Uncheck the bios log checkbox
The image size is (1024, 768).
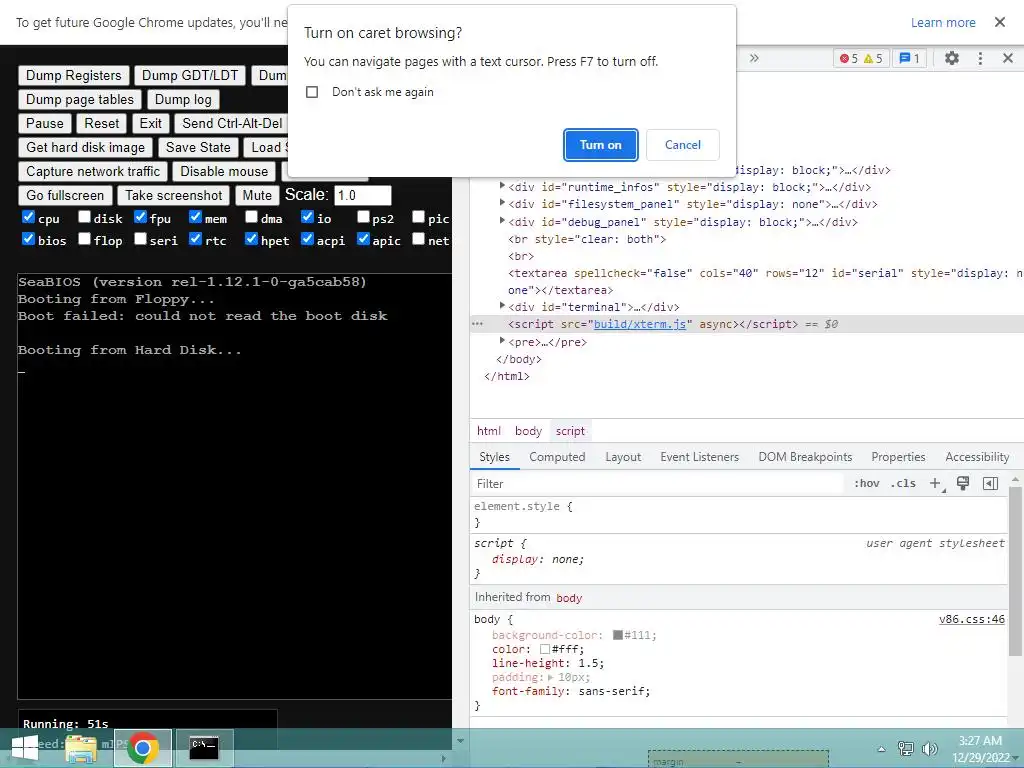[x=28, y=239]
